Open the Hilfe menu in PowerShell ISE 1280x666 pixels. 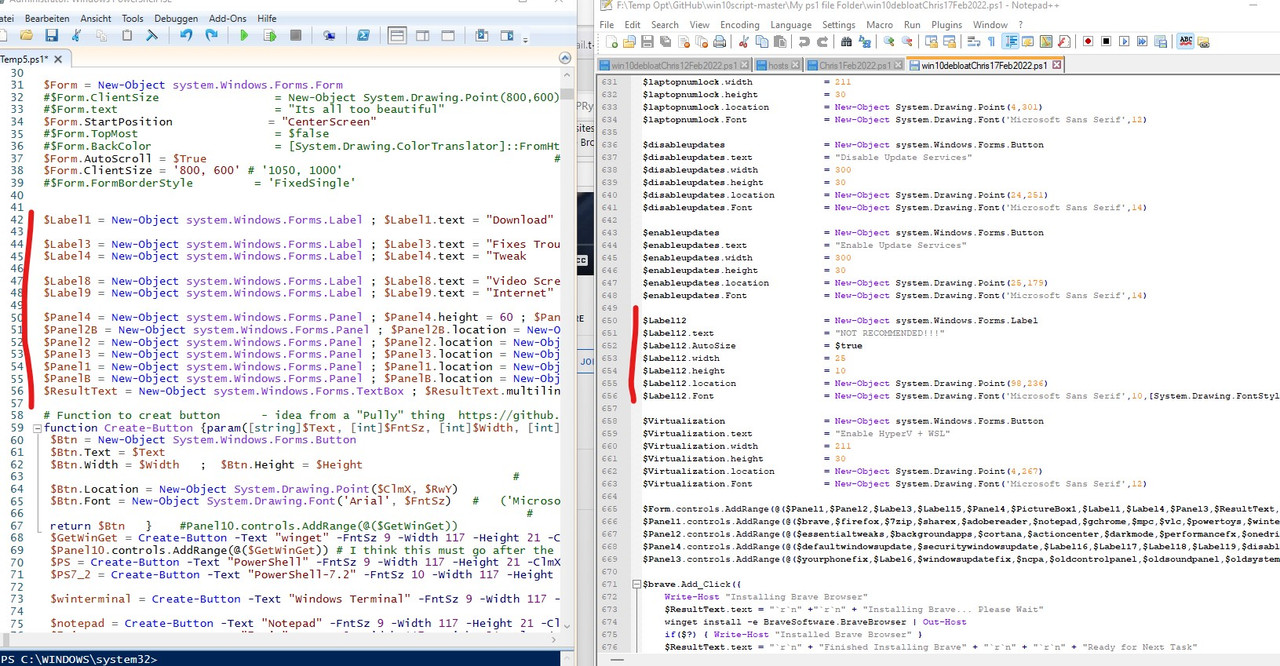click(267, 18)
